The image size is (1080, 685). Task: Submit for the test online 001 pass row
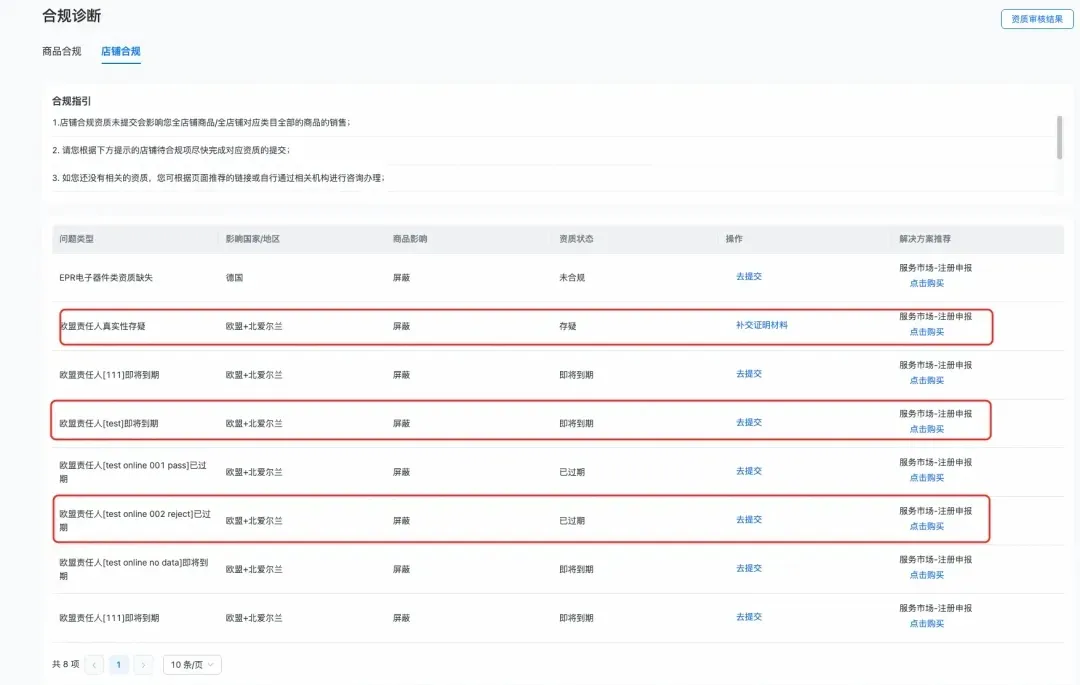[x=749, y=471]
